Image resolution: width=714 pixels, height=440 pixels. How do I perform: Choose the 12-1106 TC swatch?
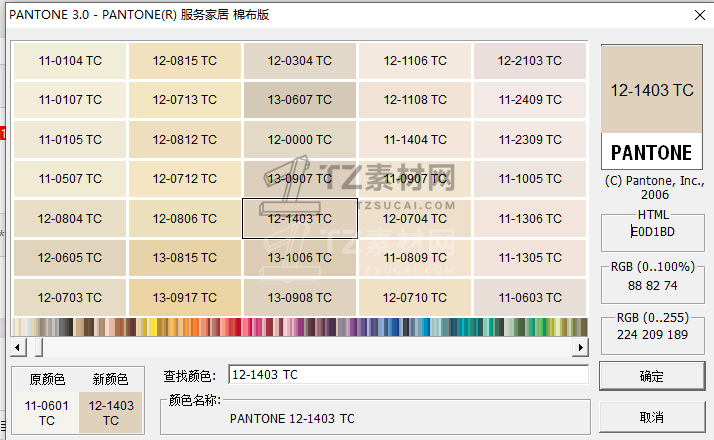pos(415,61)
